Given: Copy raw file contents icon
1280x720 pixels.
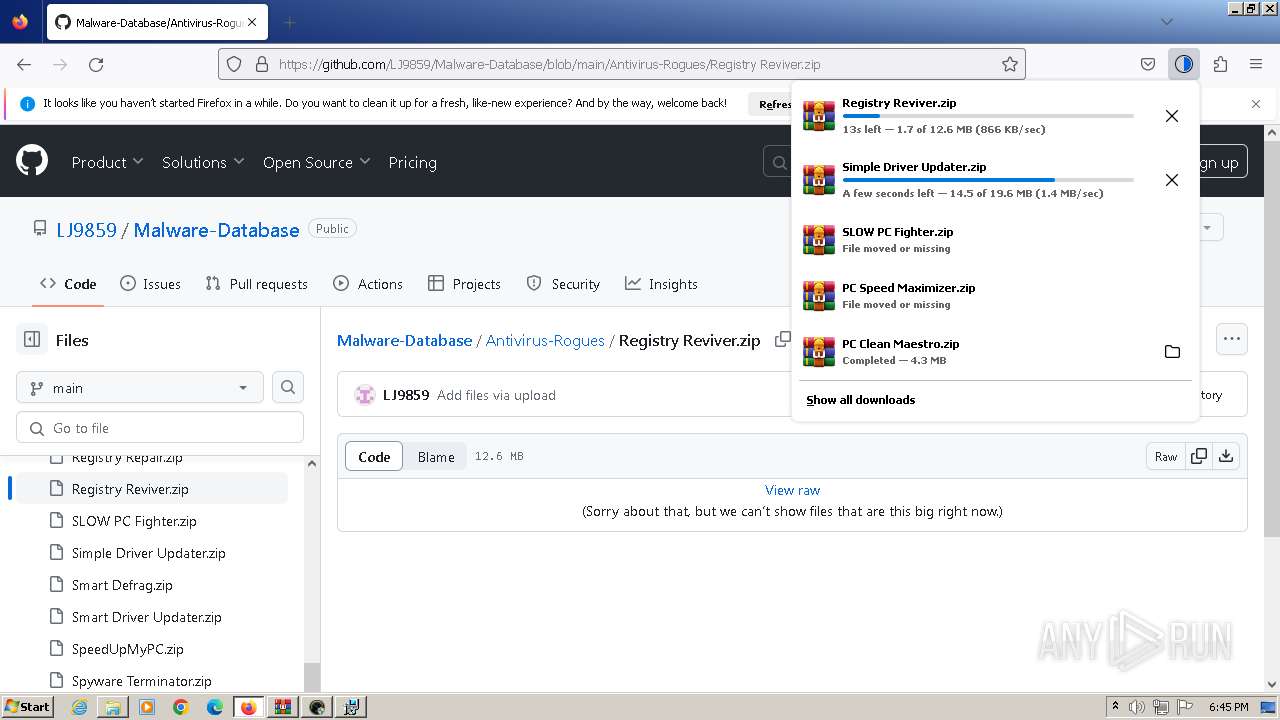Looking at the screenshot, I should (1199, 456).
